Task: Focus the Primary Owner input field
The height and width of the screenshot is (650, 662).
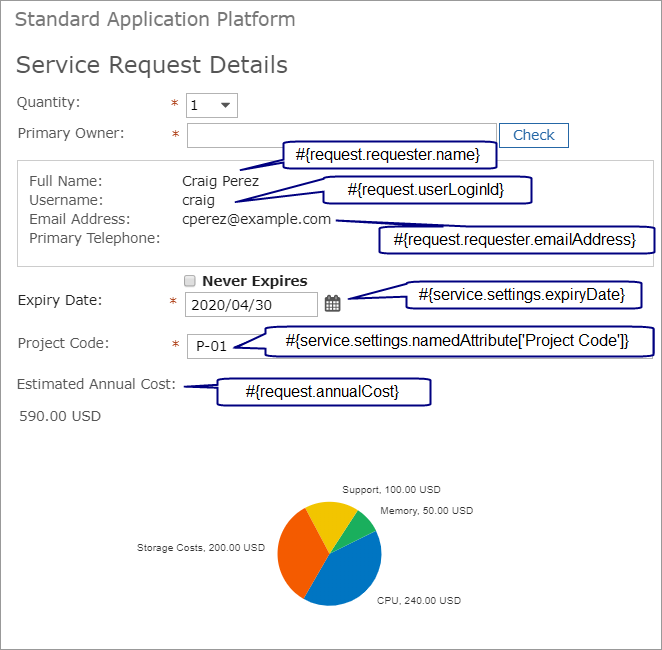Action: pyautogui.click(x=342, y=135)
